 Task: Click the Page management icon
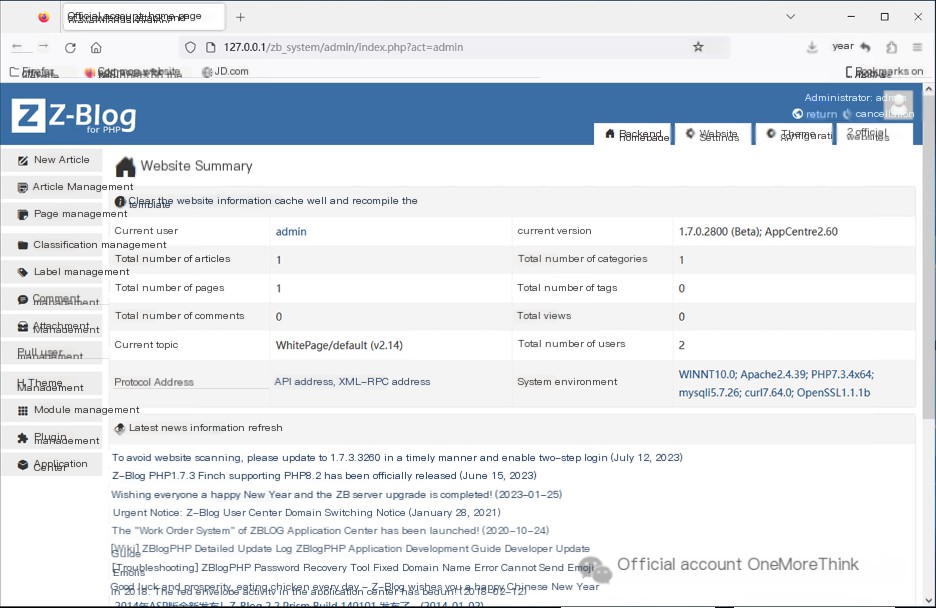(x=23, y=214)
